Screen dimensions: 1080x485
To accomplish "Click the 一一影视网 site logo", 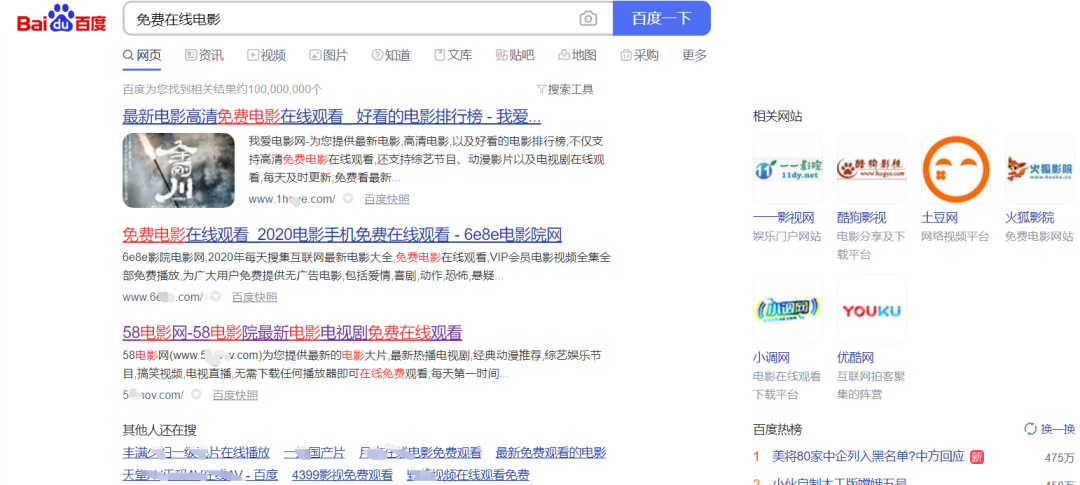I will [x=787, y=169].
